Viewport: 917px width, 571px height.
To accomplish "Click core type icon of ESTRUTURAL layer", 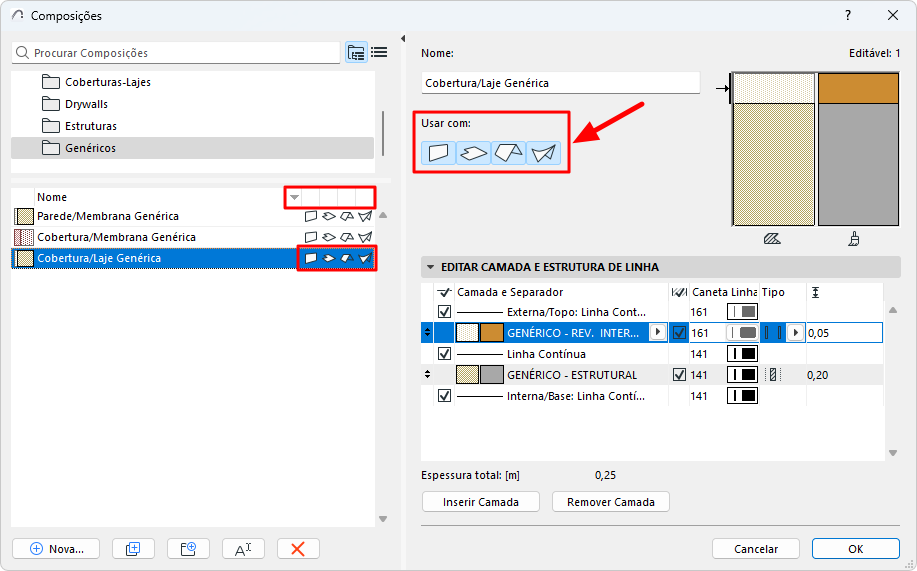I will click(773, 375).
